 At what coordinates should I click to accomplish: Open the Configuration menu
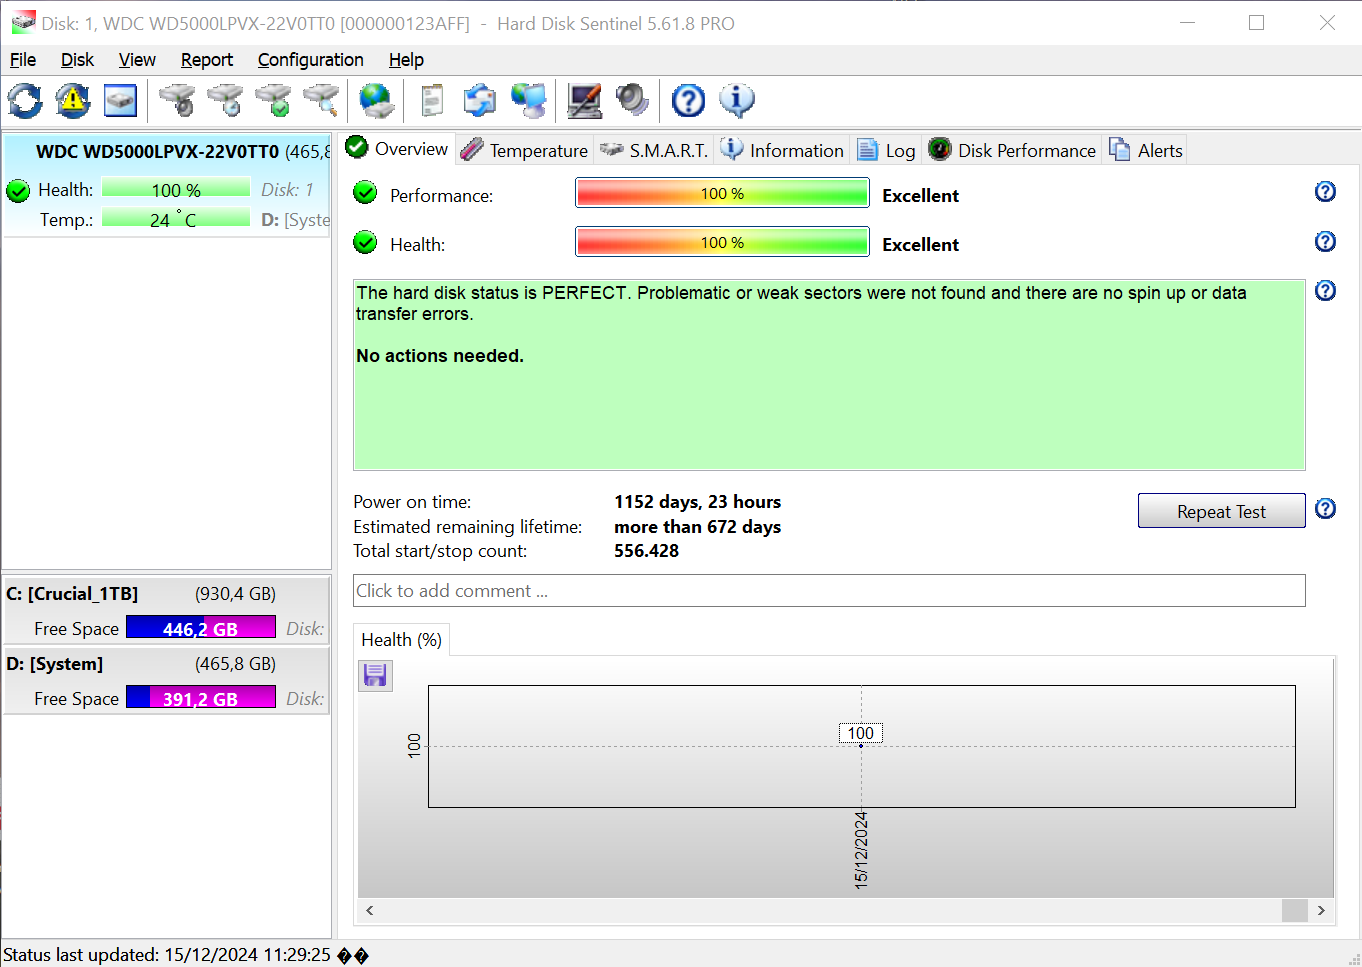tap(311, 60)
